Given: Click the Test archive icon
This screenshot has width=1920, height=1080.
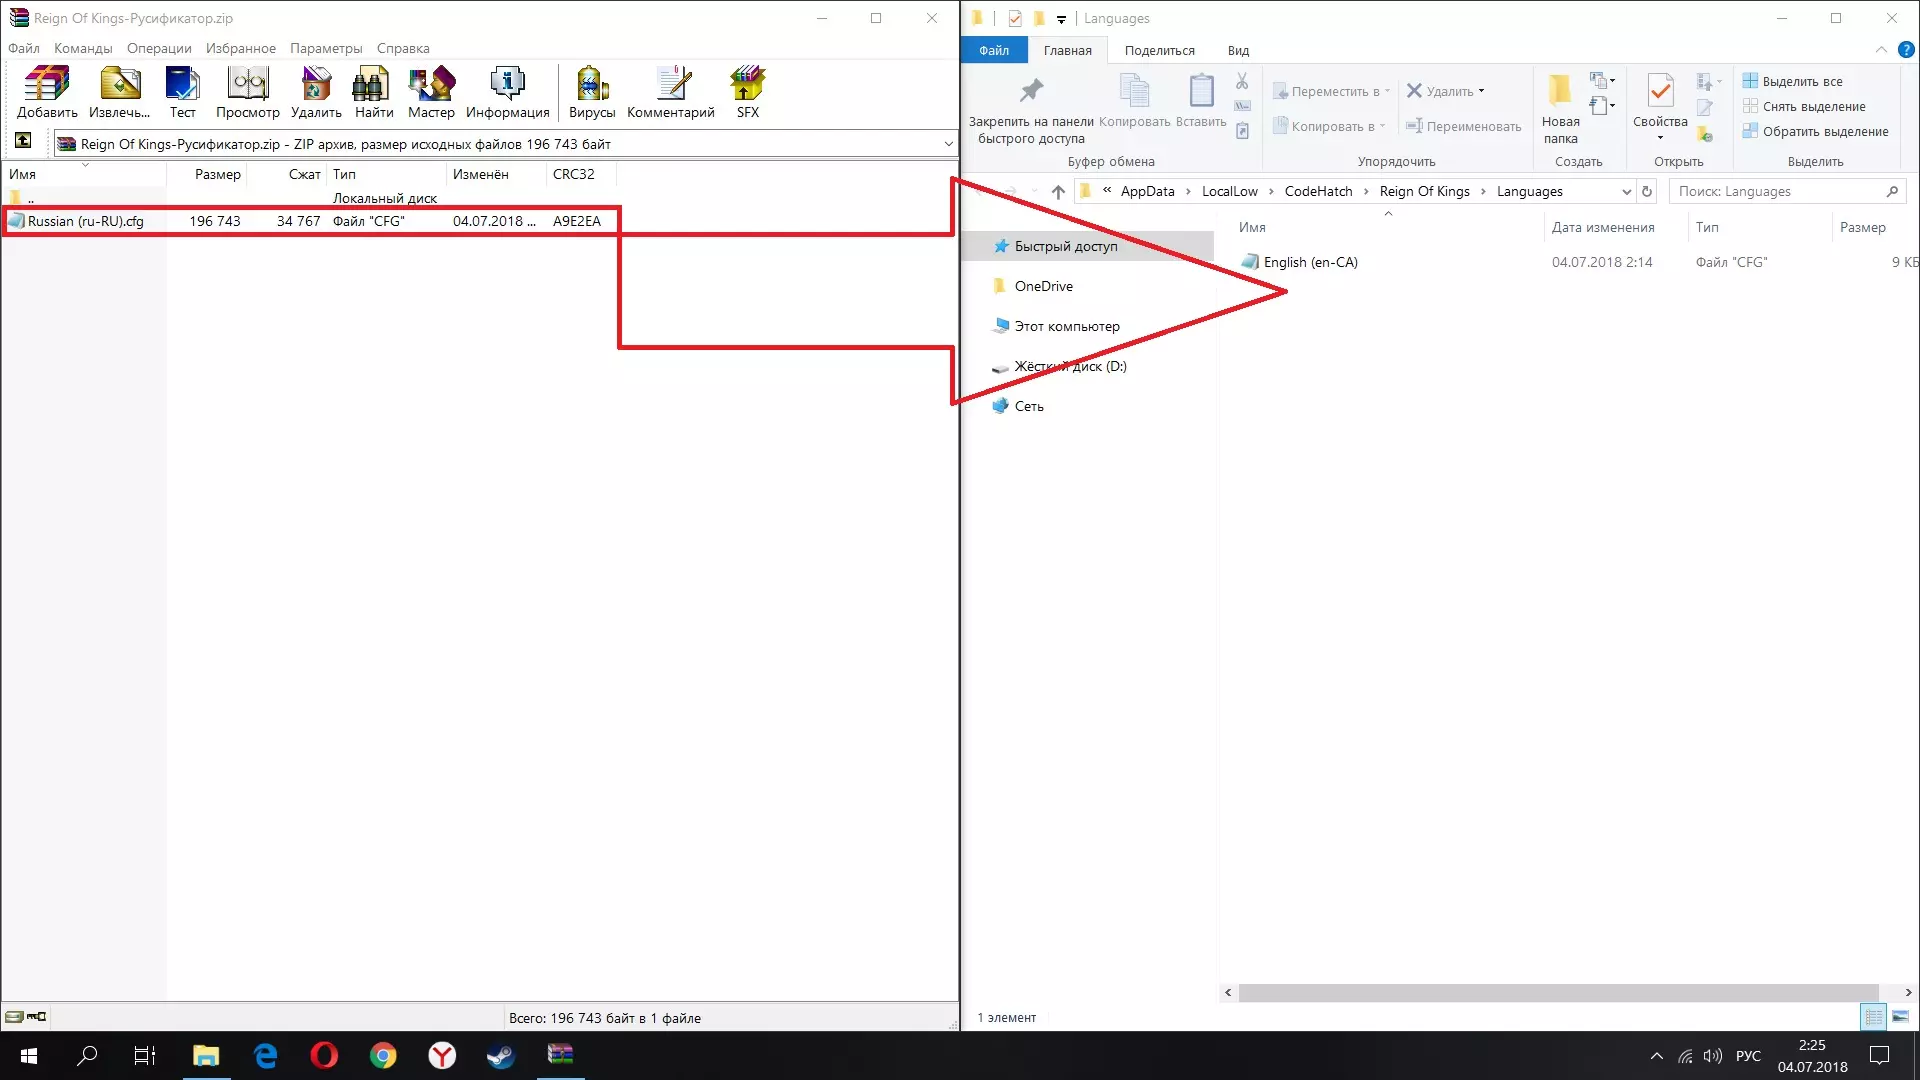Looking at the screenshot, I should (182, 86).
